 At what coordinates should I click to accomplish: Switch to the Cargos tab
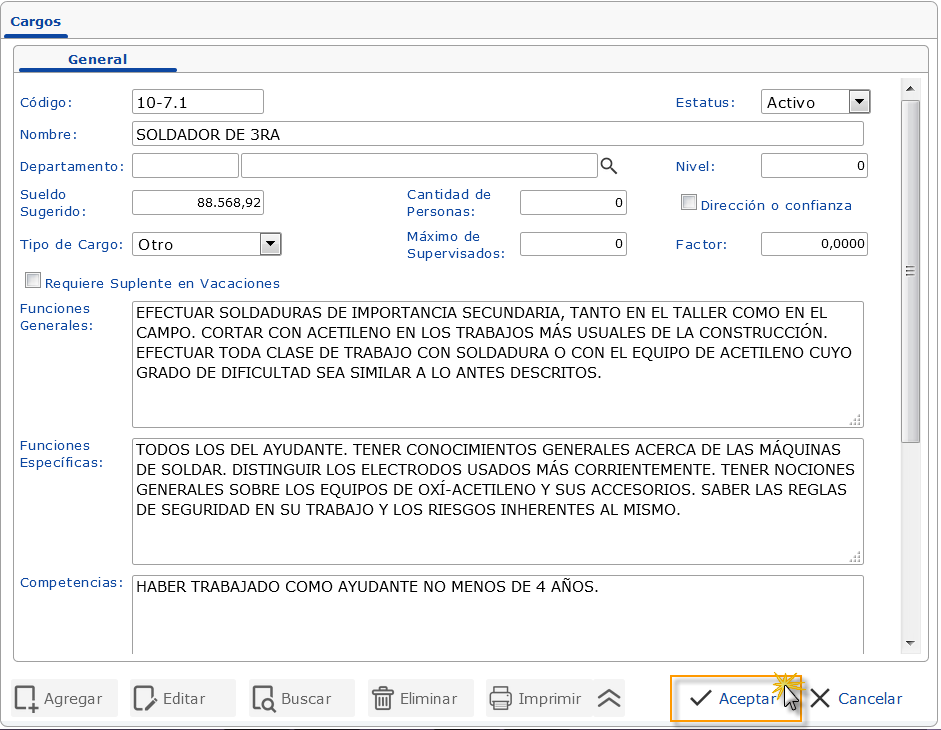point(36,21)
